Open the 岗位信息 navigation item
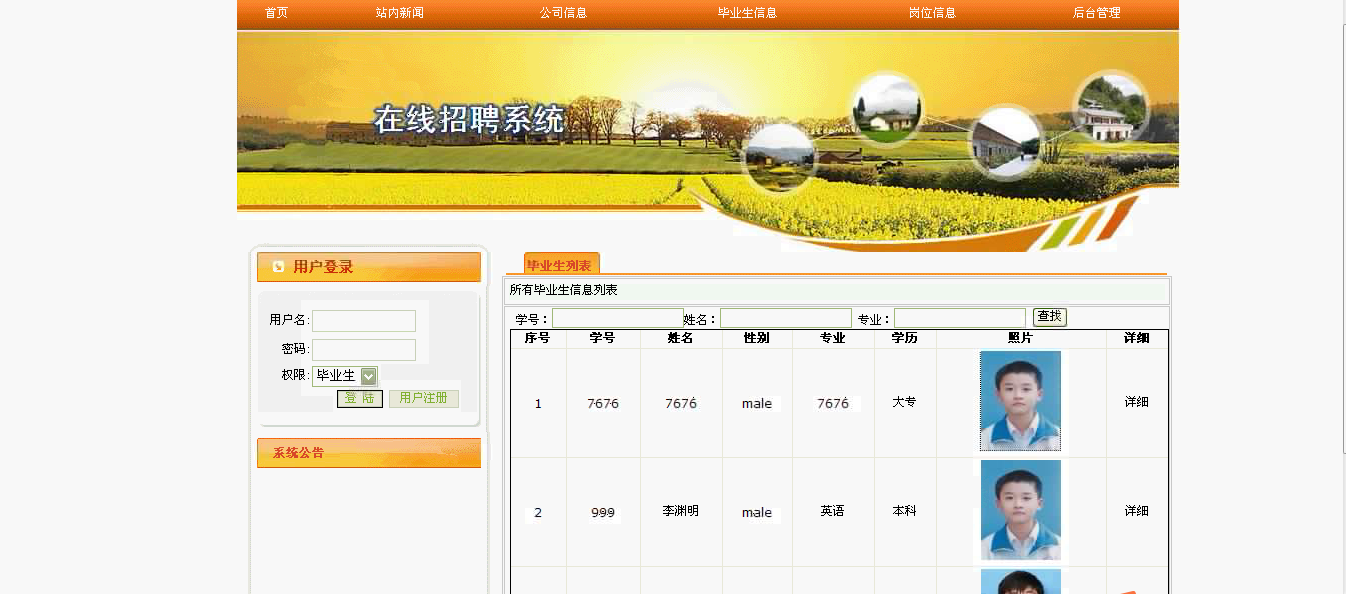This screenshot has height=594, width=1346. coord(932,13)
